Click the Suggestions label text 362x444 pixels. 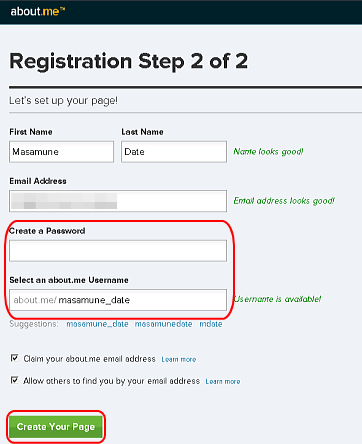pos(34,324)
